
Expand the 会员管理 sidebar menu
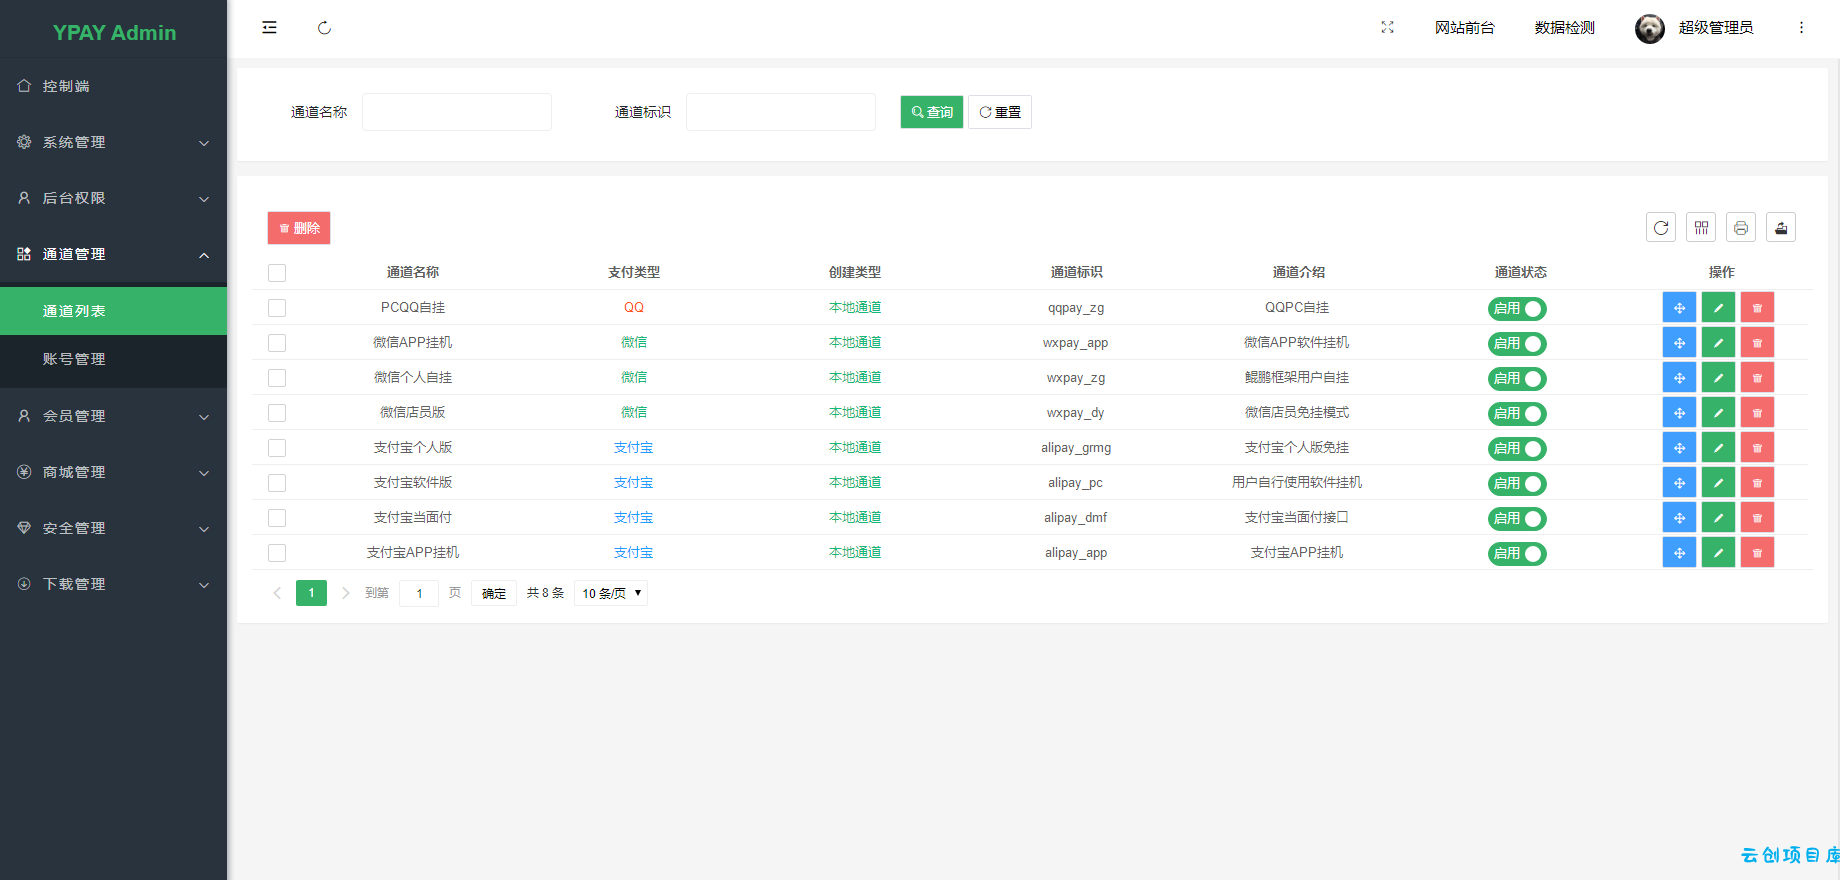(x=114, y=416)
